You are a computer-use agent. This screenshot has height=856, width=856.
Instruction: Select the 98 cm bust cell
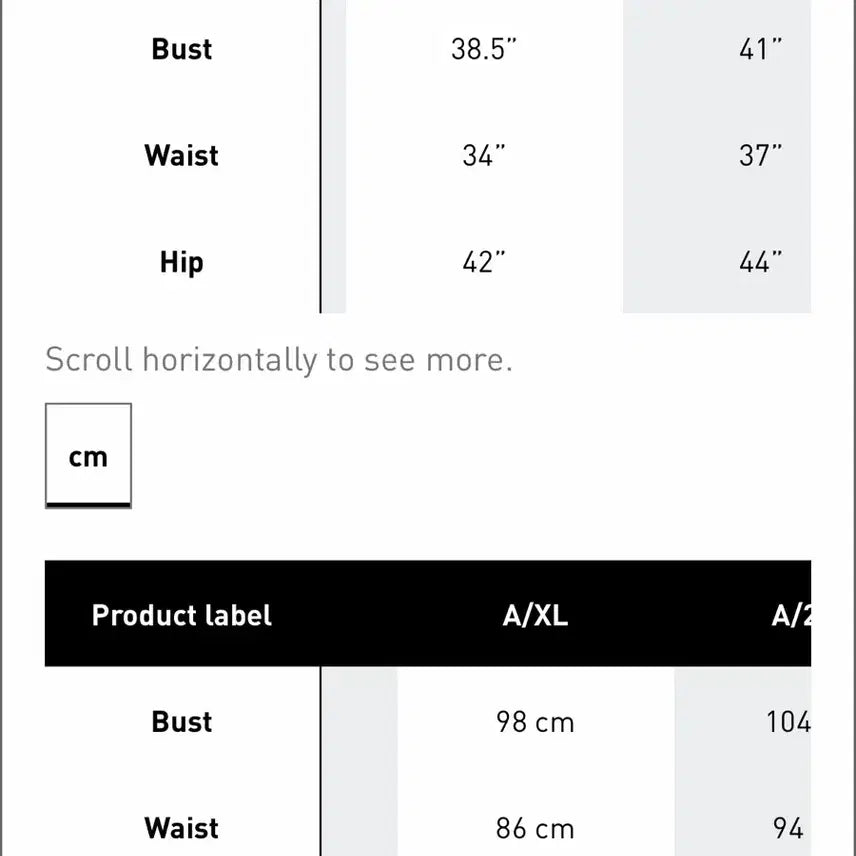(x=535, y=722)
